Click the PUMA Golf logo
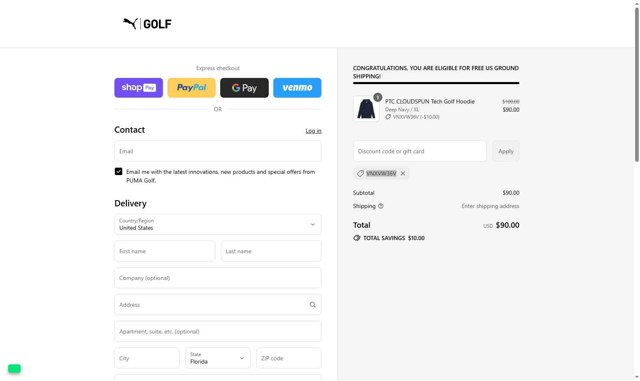Viewport: 640px width, 381px height. [147, 24]
